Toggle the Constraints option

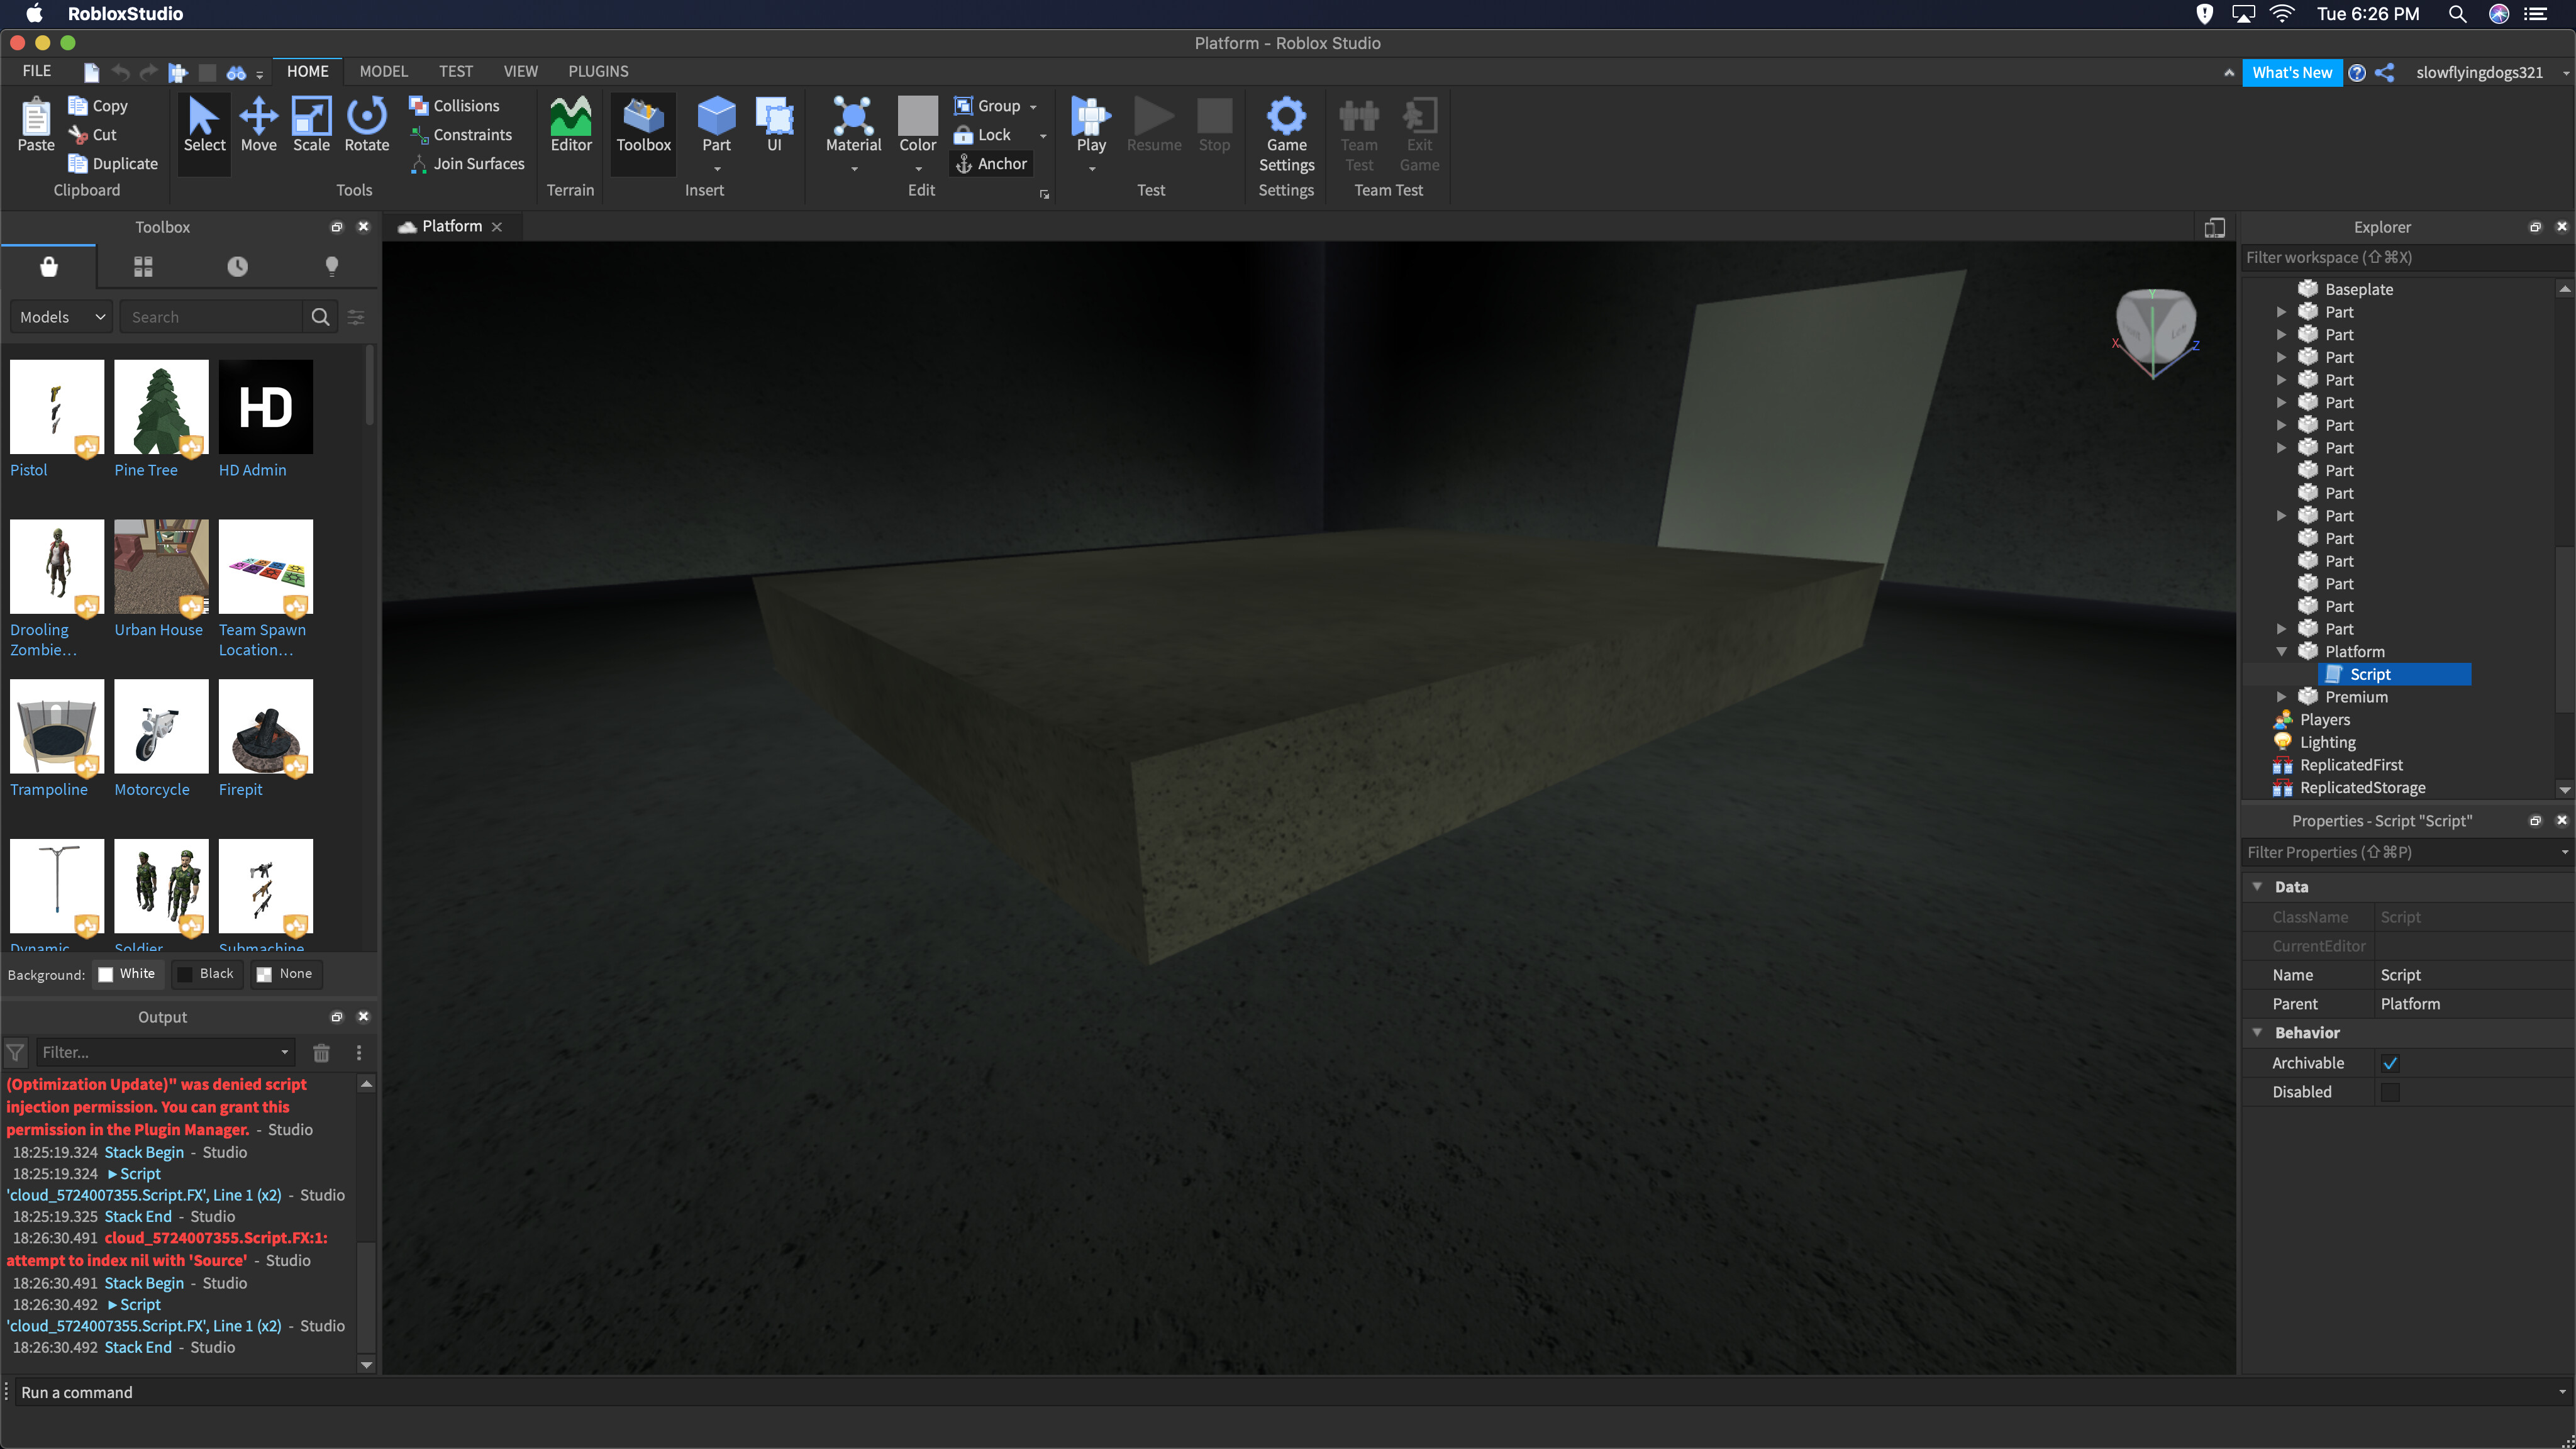click(x=461, y=134)
